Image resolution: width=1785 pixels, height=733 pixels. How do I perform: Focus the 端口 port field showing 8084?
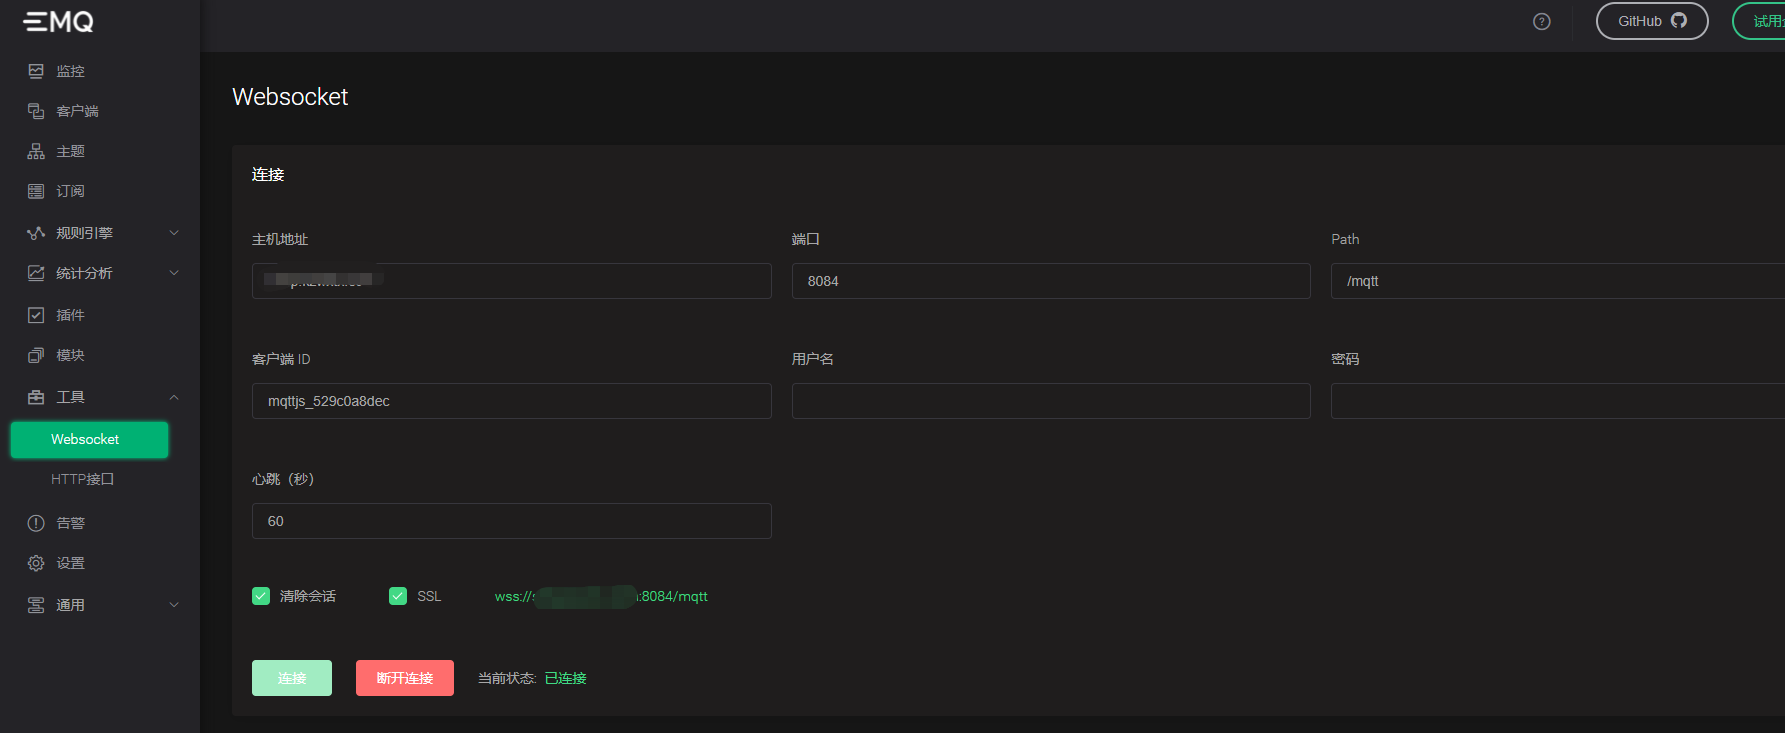click(1051, 281)
